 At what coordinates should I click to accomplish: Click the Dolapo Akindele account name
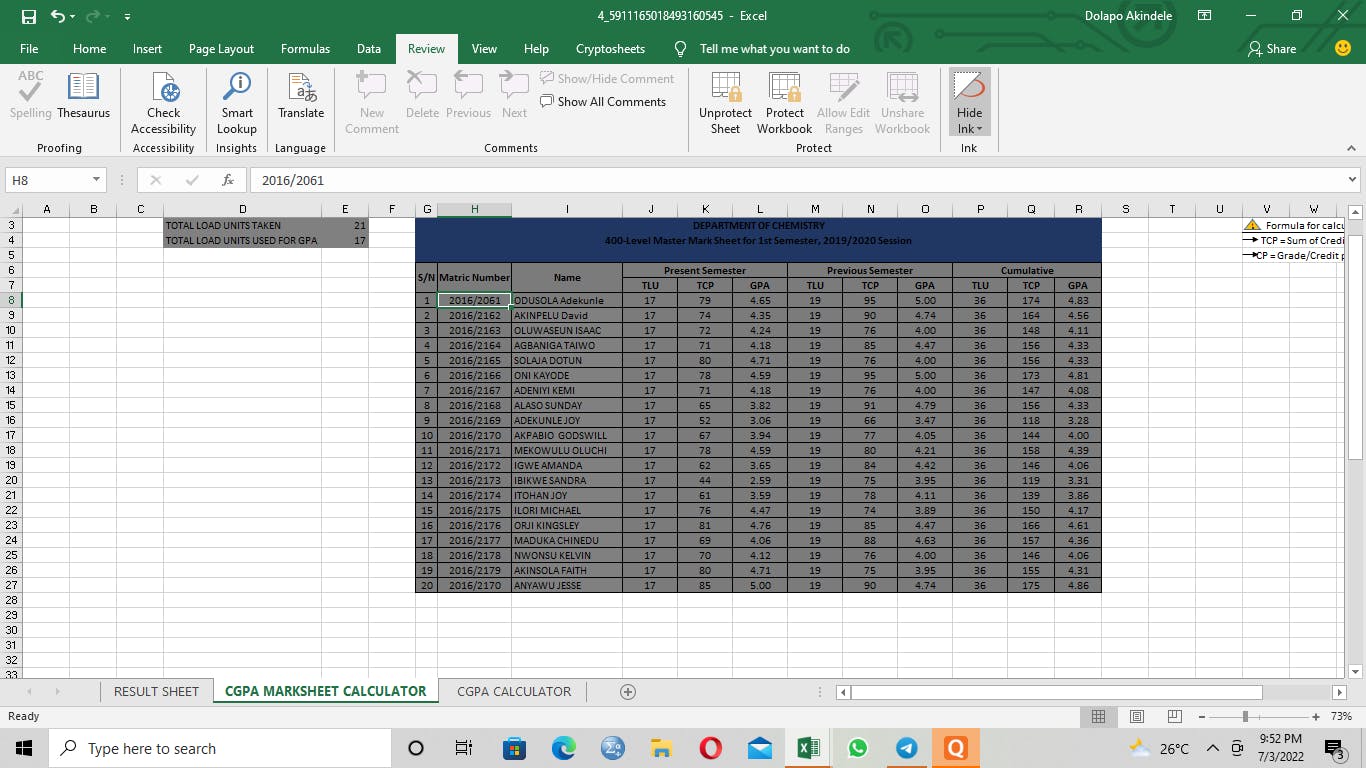[x=1127, y=16]
